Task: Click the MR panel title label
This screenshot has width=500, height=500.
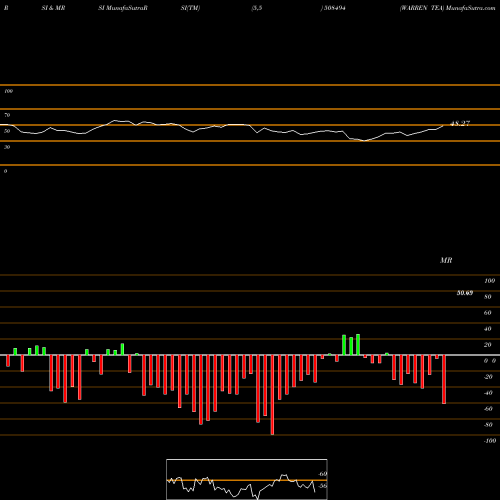Action: (x=446, y=260)
